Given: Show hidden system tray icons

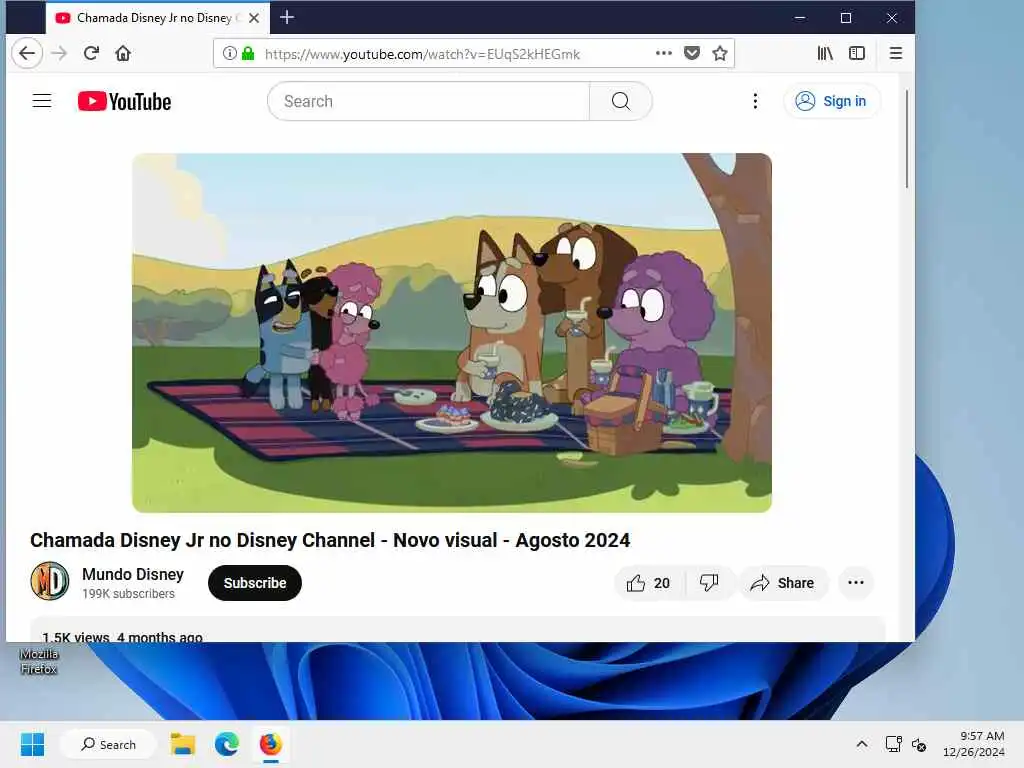Looking at the screenshot, I should click(862, 744).
